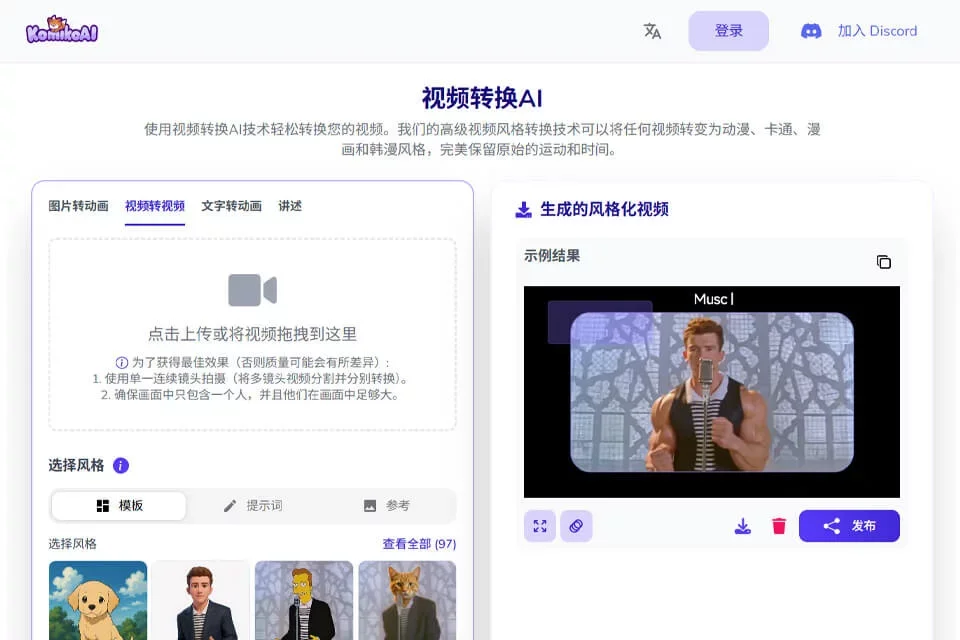The height and width of the screenshot is (640, 960).
Task: Switch to the 视频转视频 tab
Action: [x=155, y=206]
